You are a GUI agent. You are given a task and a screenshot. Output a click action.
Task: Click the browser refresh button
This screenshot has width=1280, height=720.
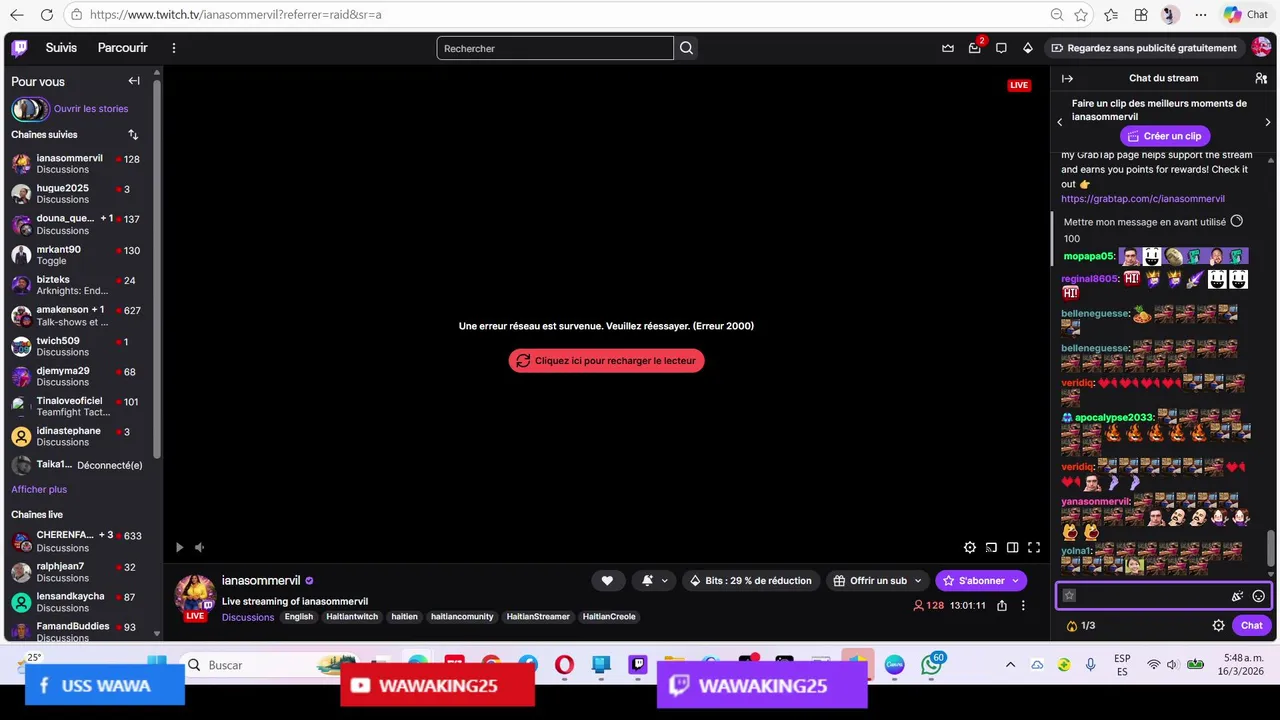(47, 15)
